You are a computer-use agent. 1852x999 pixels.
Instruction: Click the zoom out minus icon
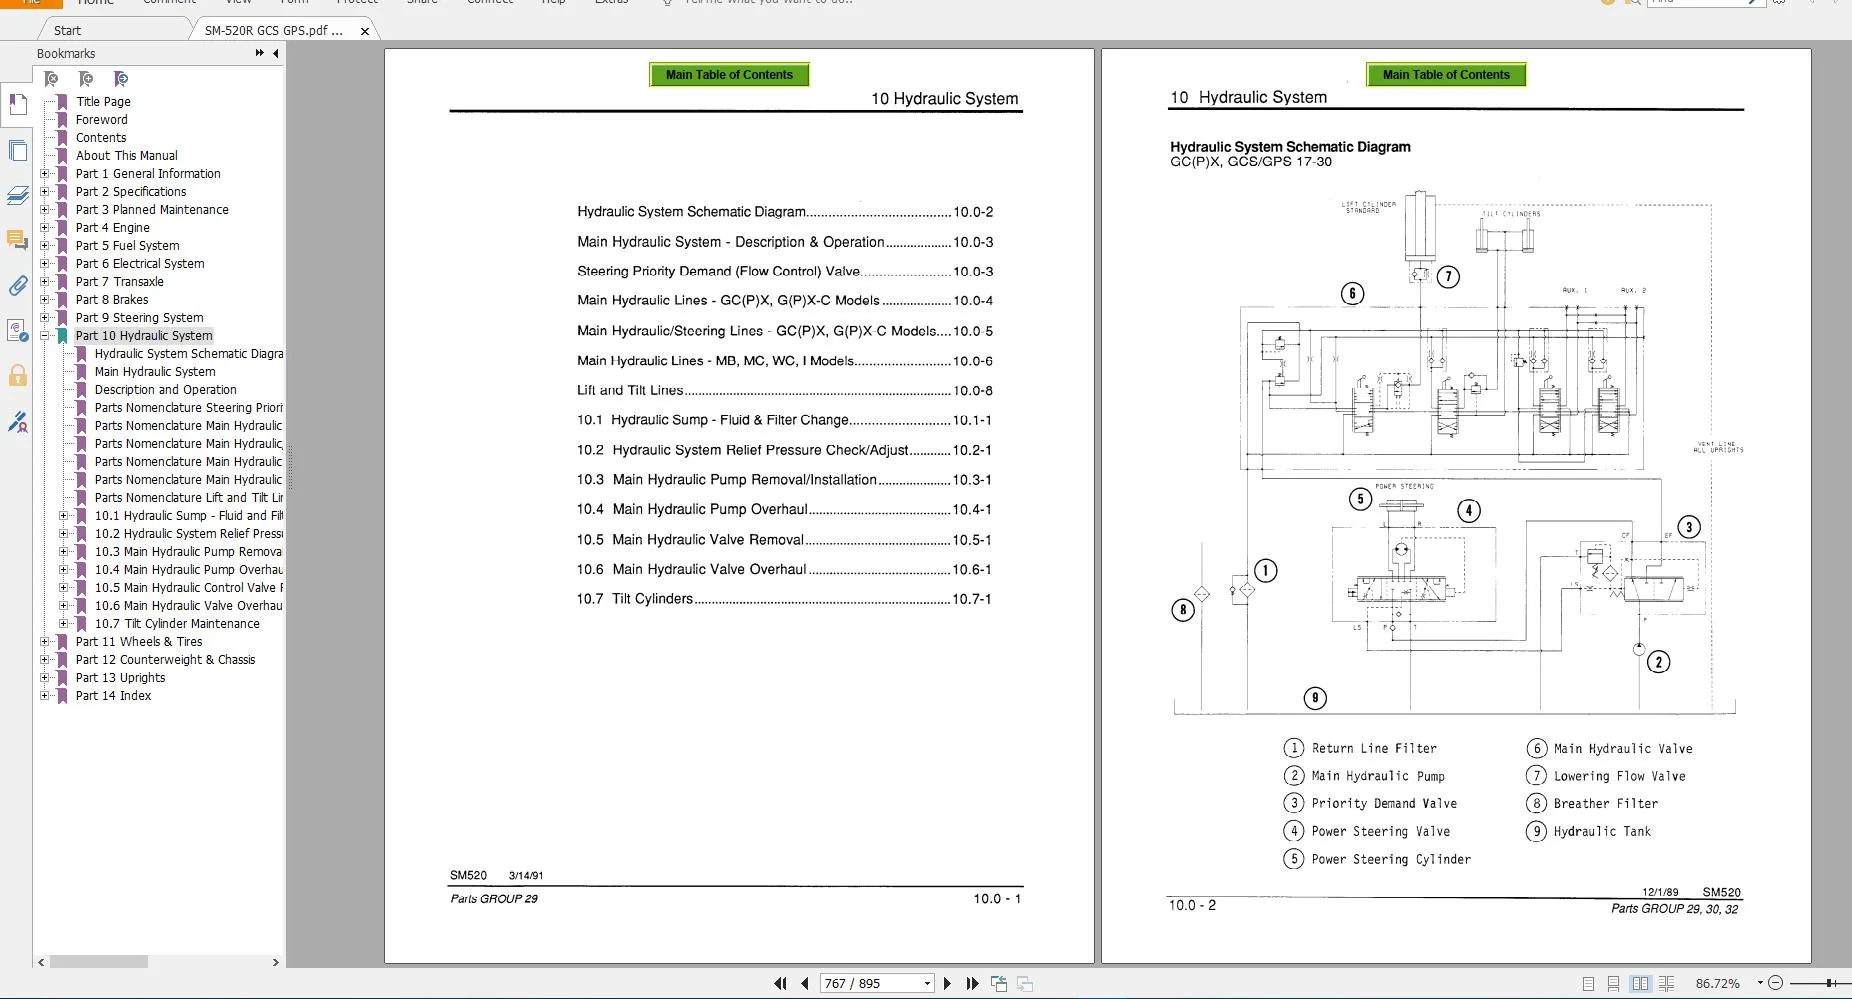click(x=1775, y=984)
